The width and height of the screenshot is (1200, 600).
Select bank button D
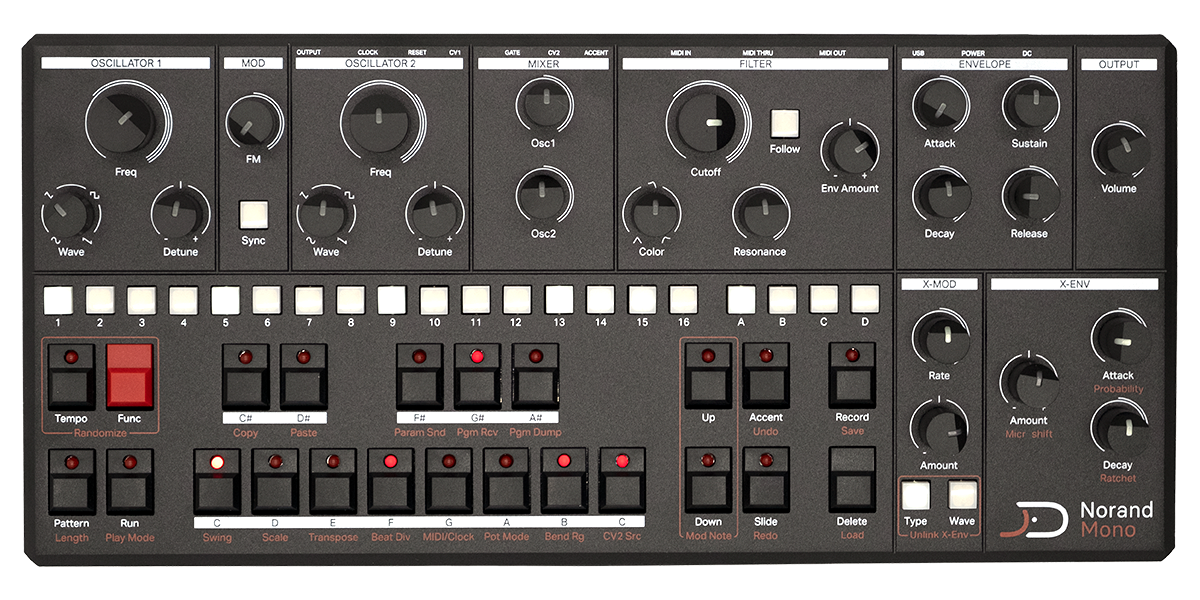(865, 300)
